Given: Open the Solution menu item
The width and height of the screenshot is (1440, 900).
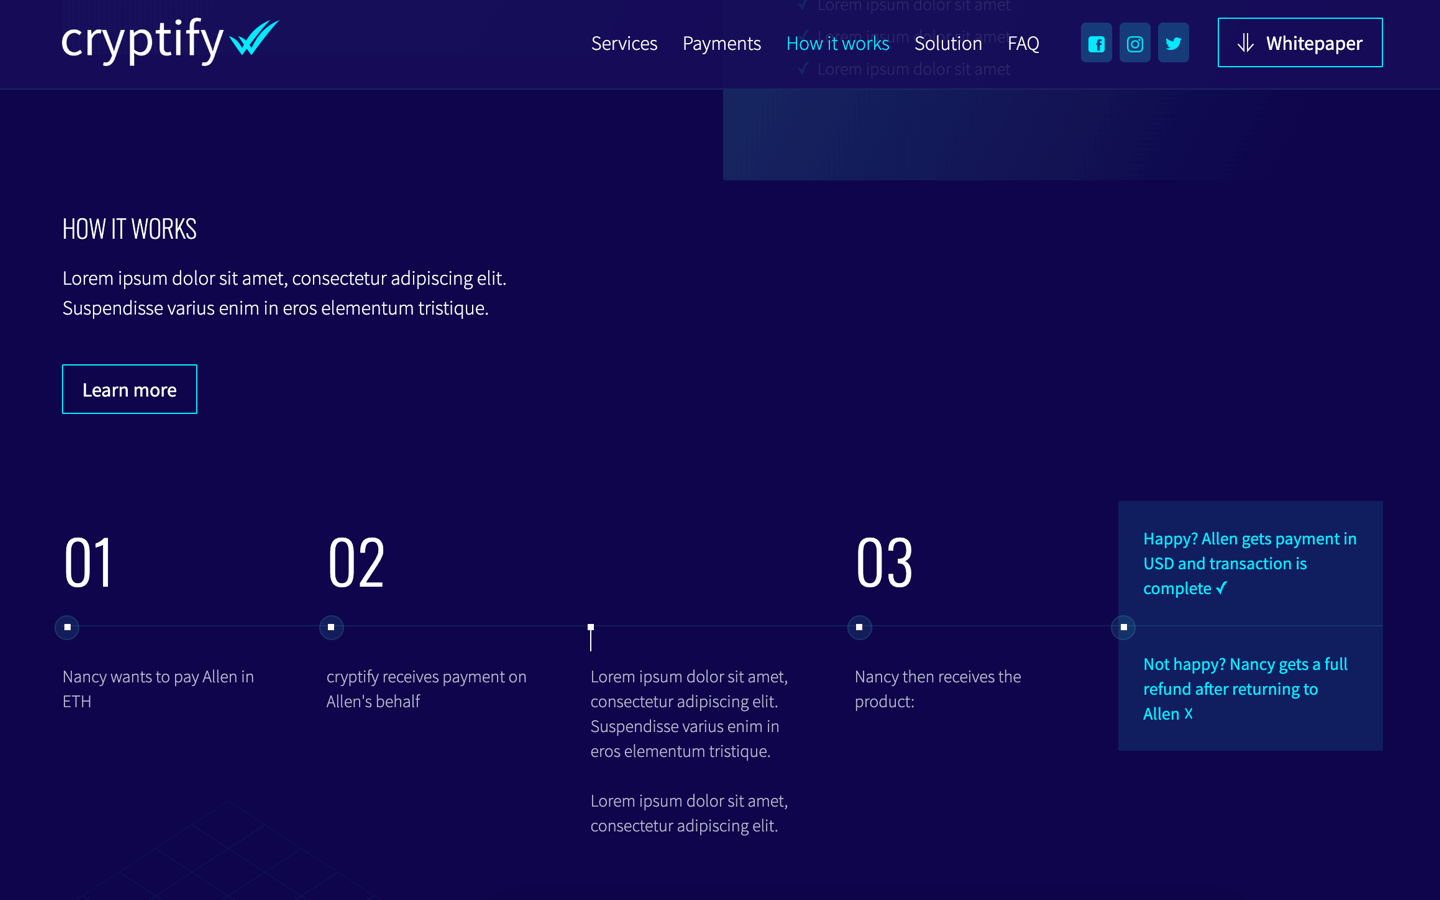Looking at the screenshot, I should [948, 43].
